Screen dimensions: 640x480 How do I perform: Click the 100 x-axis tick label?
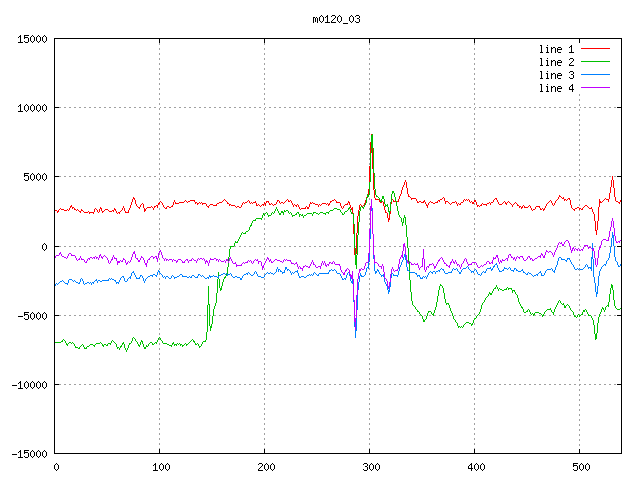tap(160, 467)
